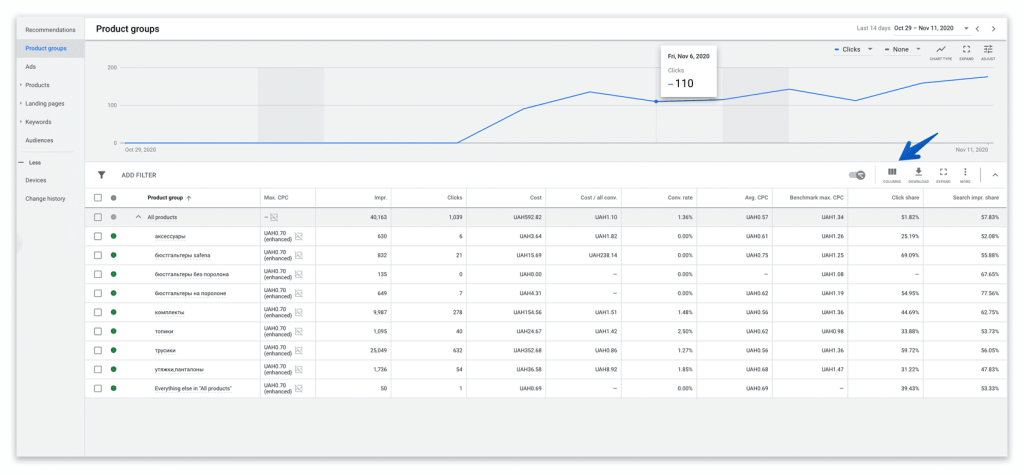
Task: Click the chart Adjust icon
Action: 988,51
